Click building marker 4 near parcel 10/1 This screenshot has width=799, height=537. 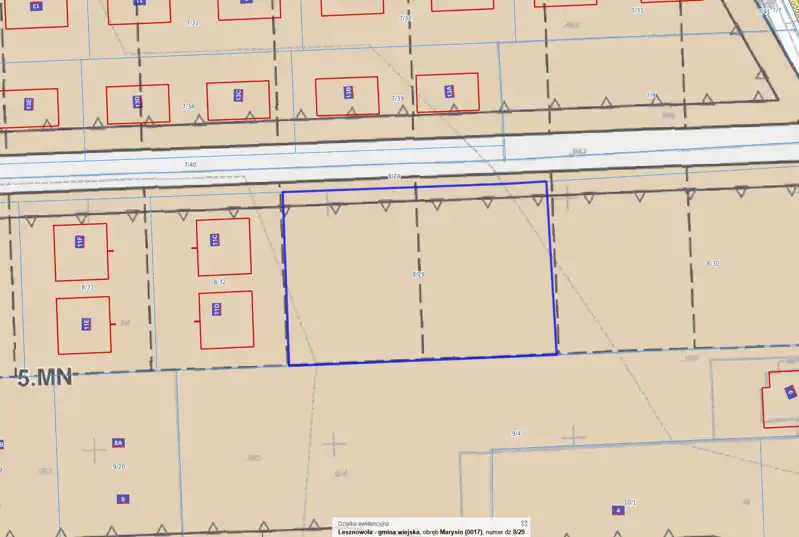[618, 510]
